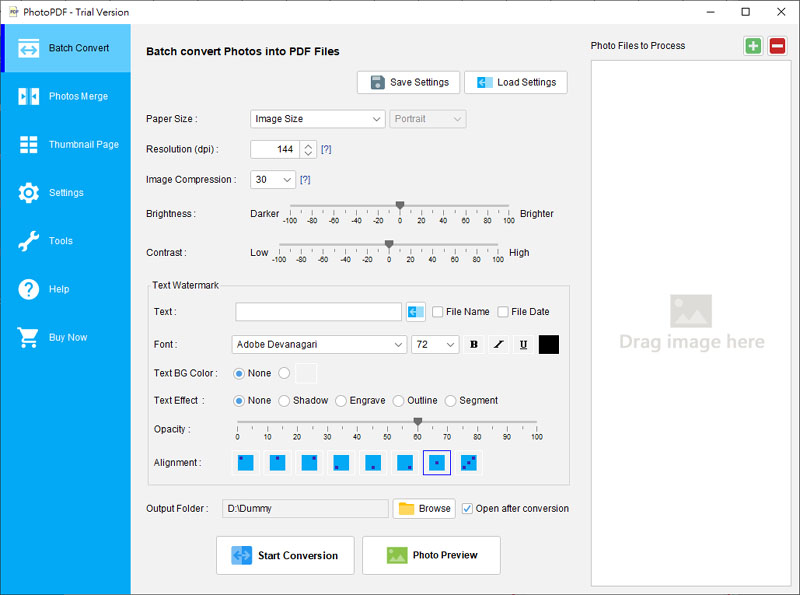800x595 pixels.
Task: Select None for Text BG Color
Action: click(239, 374)
